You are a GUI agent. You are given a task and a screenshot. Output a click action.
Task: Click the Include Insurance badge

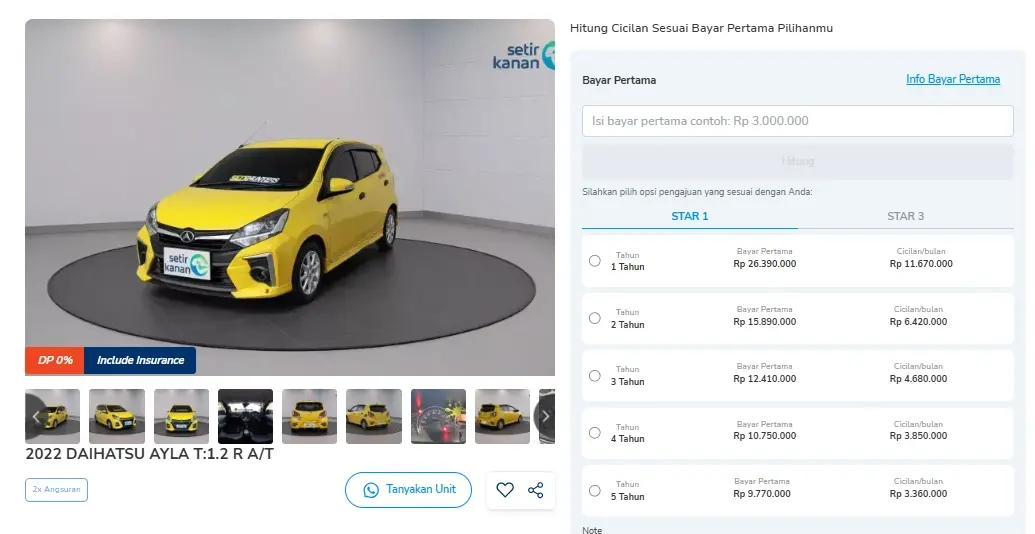coord(140,360)
